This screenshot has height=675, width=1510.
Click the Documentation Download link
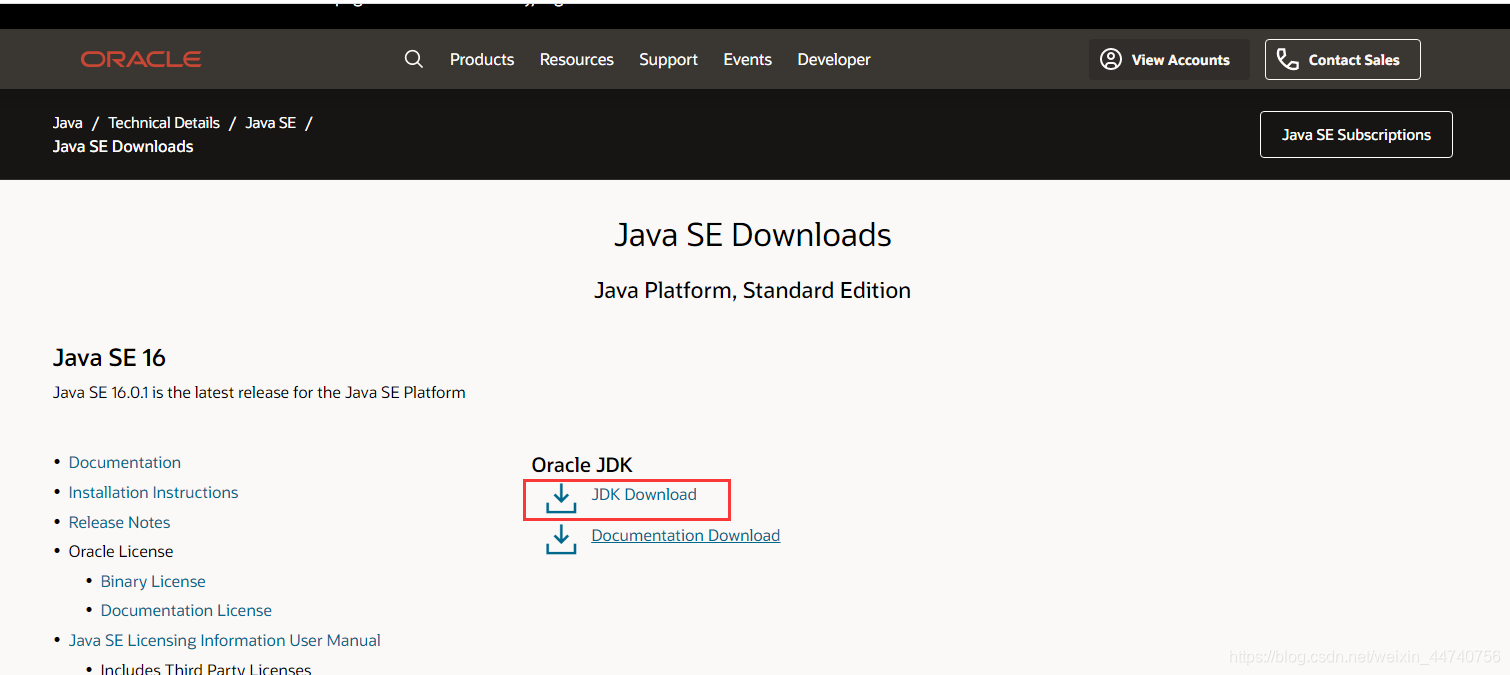coord(686,535)
